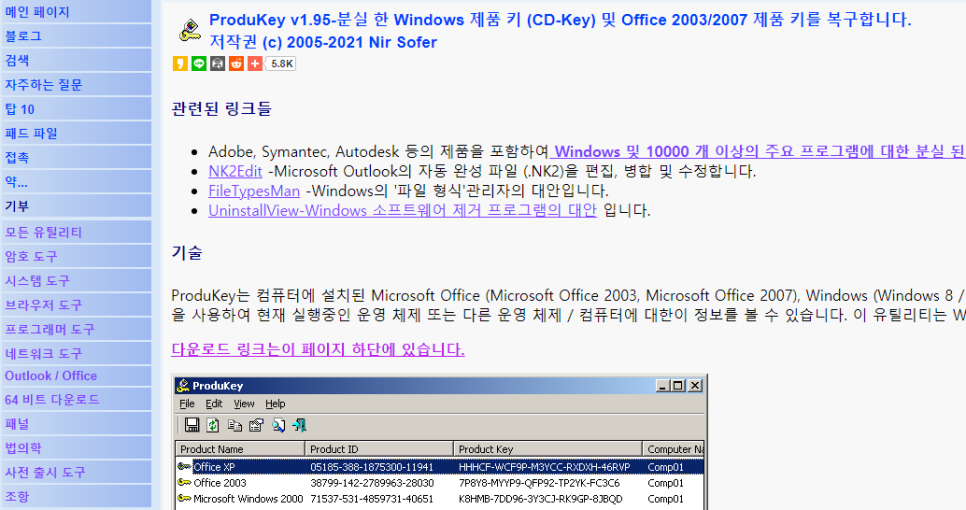Open 검색 in the sidebar
Image resolution: width=966 pixels, height=510 pixels.
coord(75,60)
